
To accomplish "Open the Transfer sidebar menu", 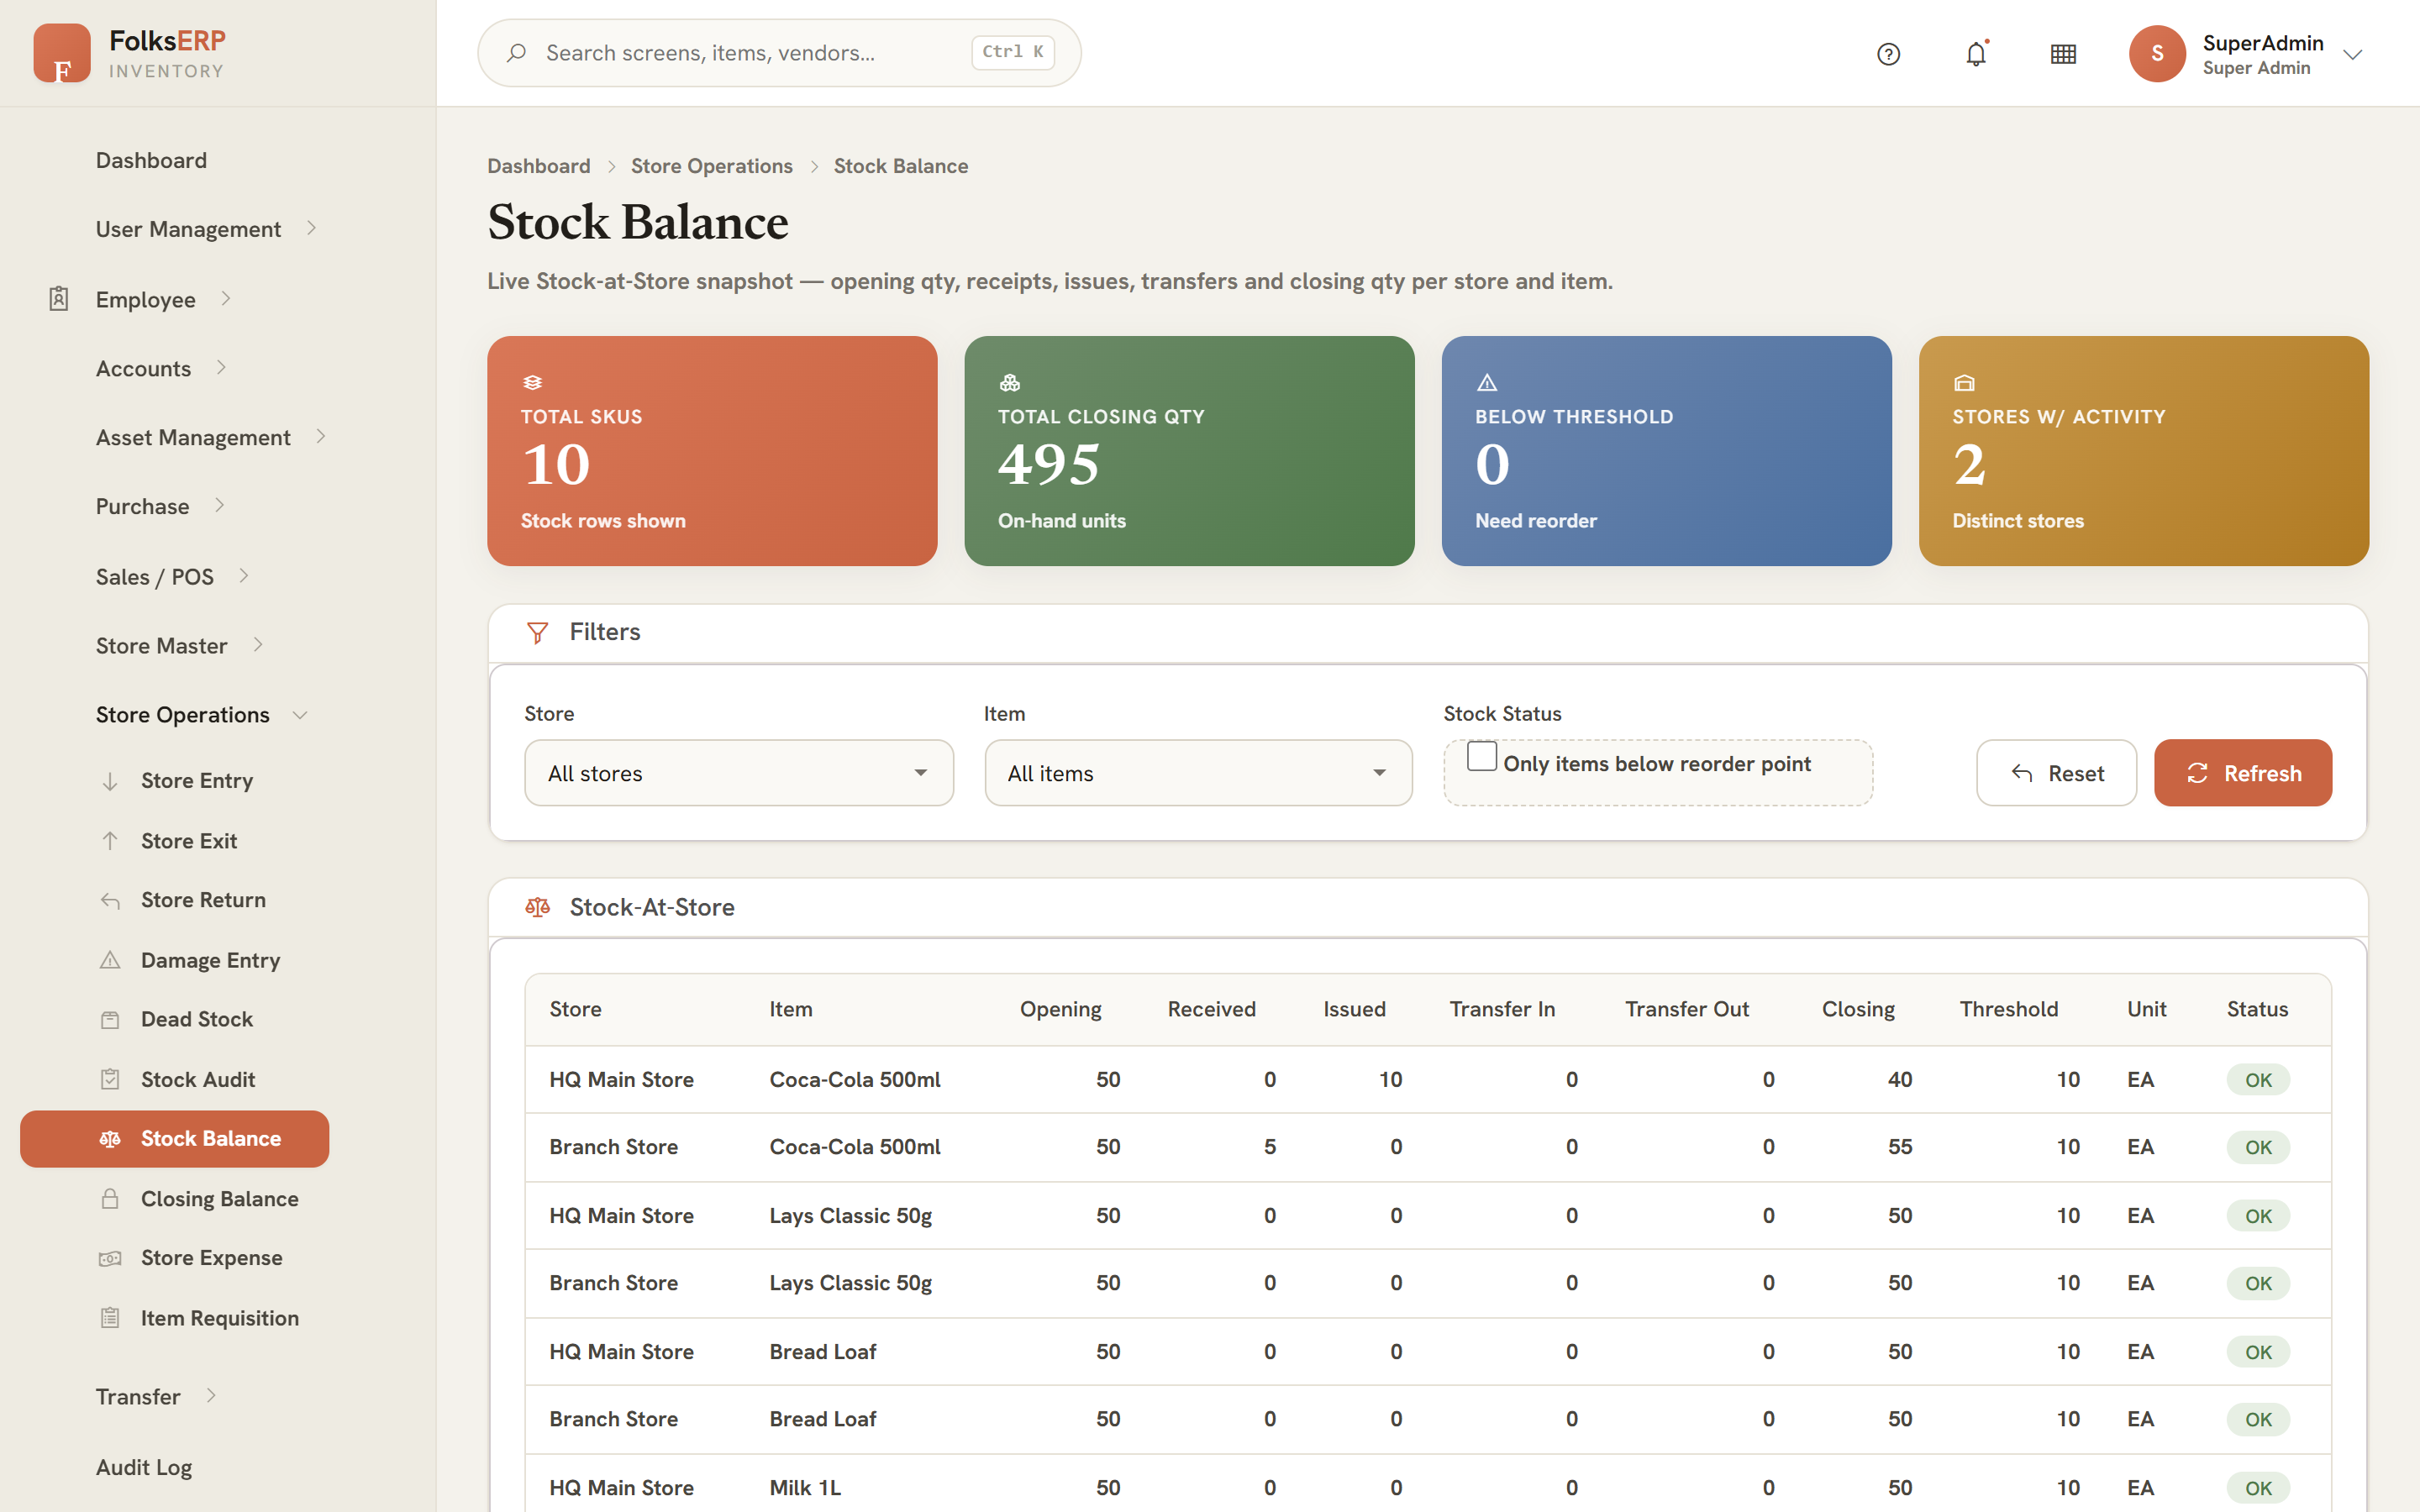I will 138,1397.
